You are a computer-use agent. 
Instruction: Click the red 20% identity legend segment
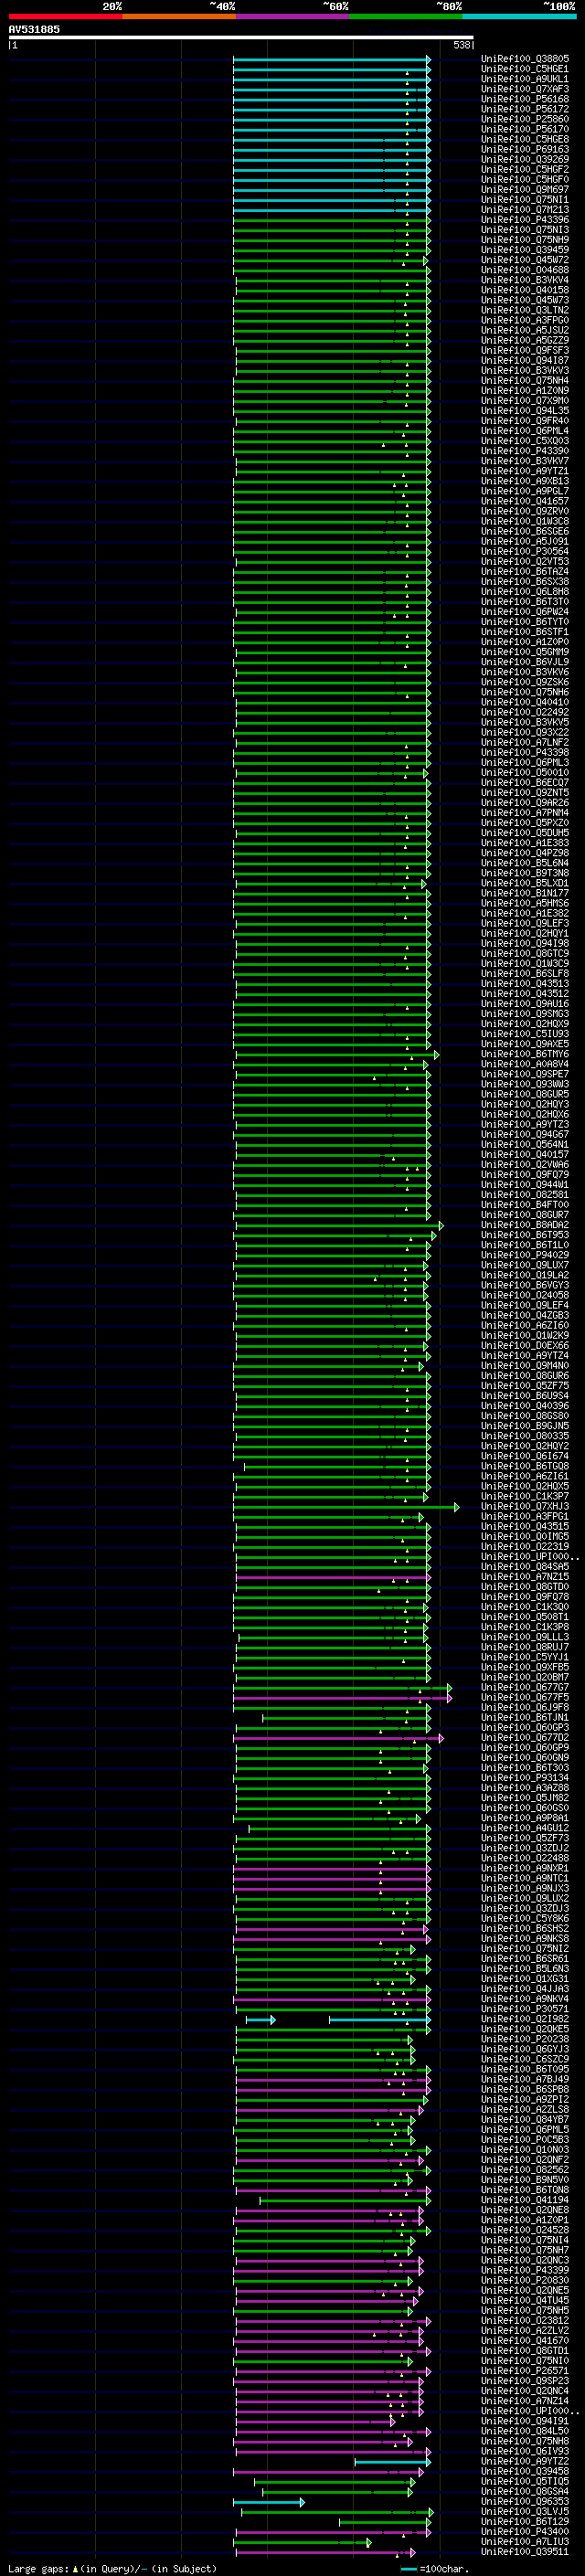65,16
